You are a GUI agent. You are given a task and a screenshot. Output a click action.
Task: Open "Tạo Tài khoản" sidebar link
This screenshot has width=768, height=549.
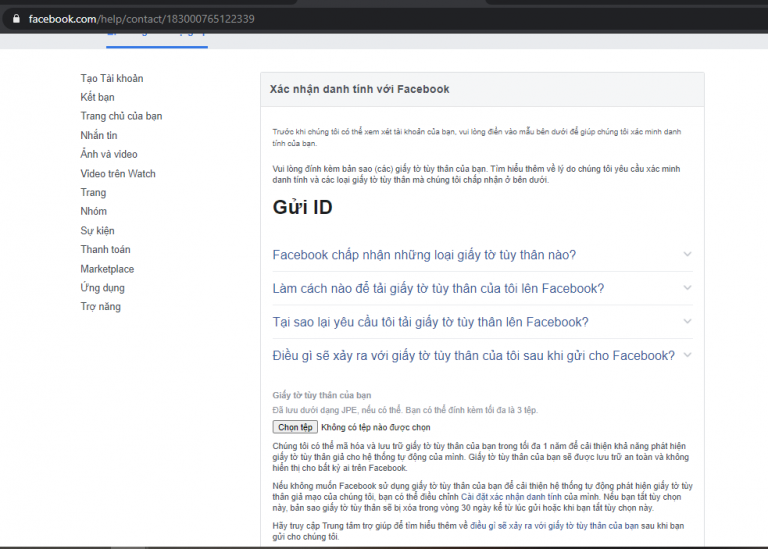pos(112,78)
